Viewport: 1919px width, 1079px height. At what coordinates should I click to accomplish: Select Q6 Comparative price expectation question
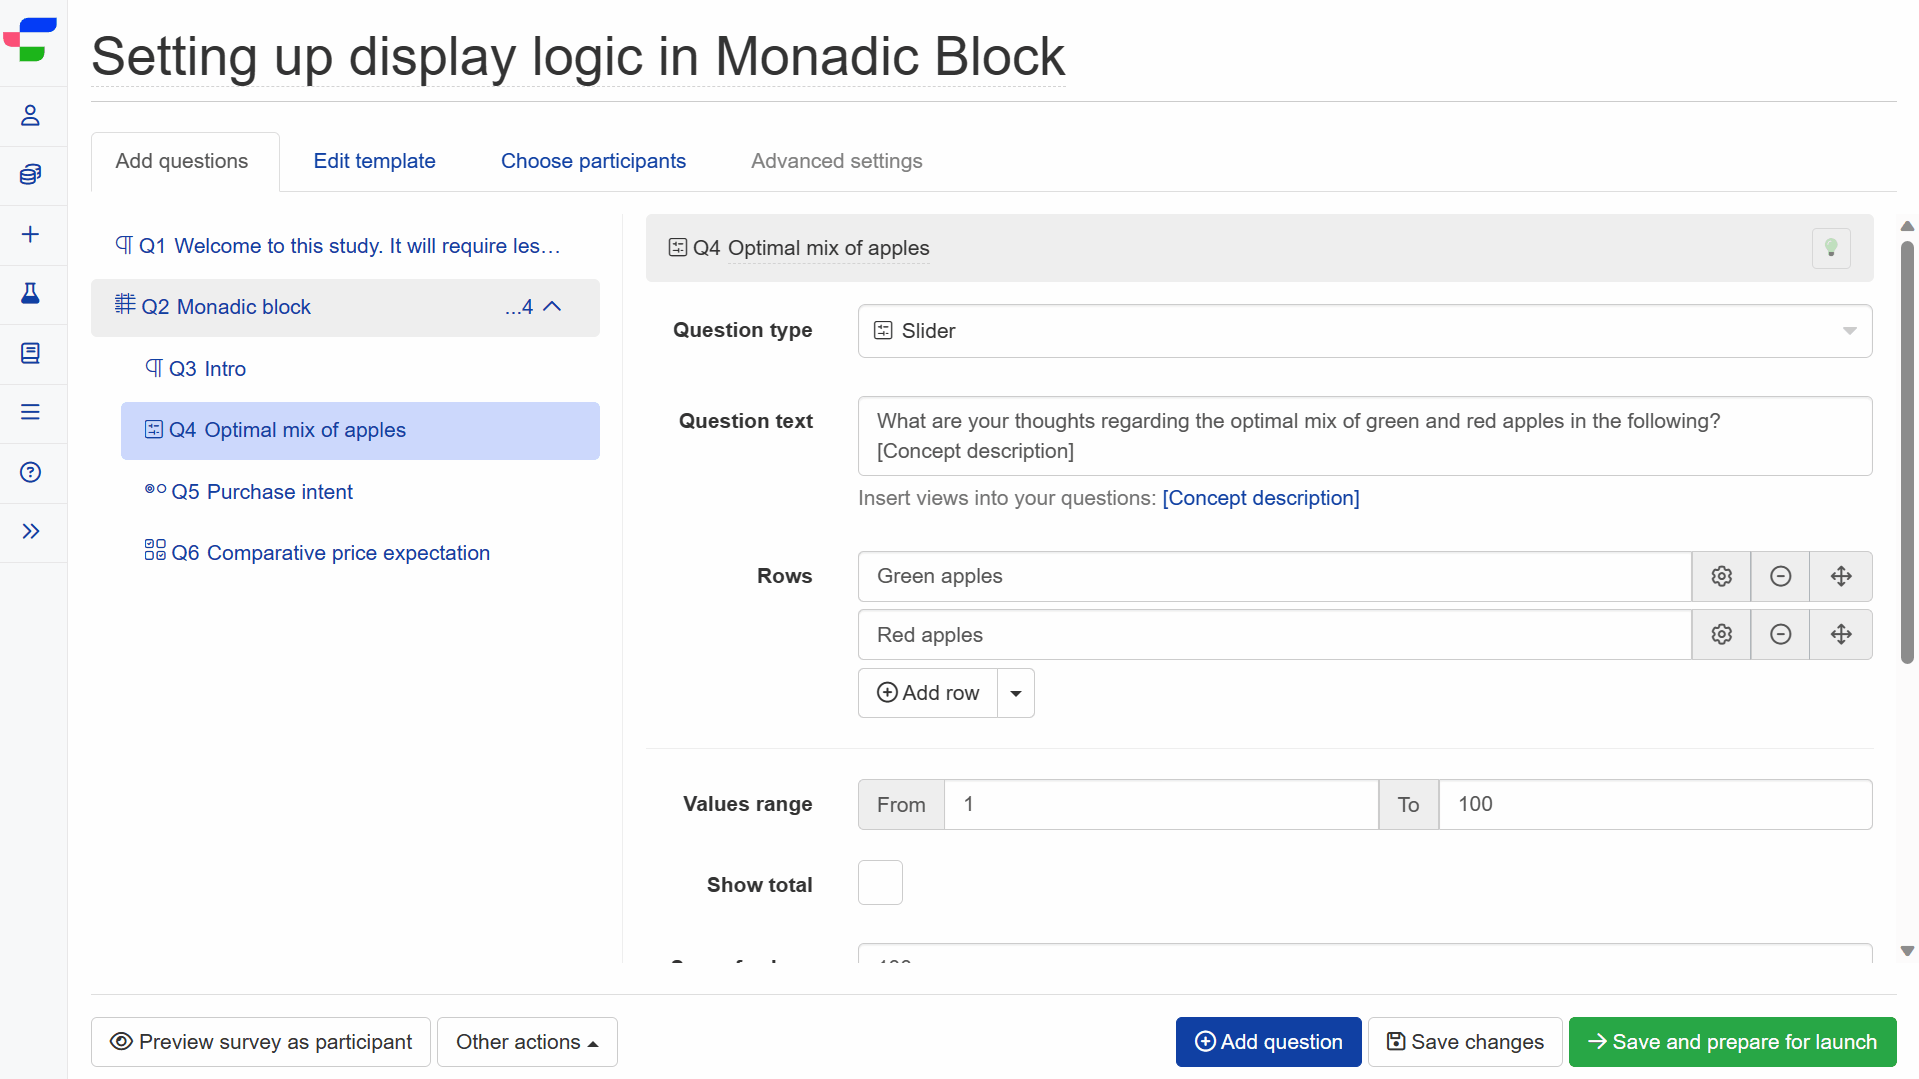pos(360,553)
